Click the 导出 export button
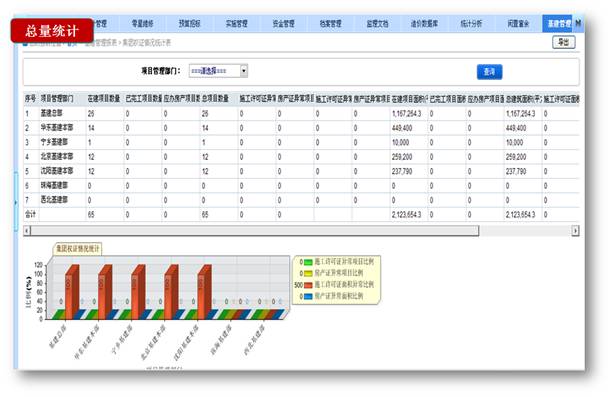This screenshot has height=397, width=611. [563, 42]
